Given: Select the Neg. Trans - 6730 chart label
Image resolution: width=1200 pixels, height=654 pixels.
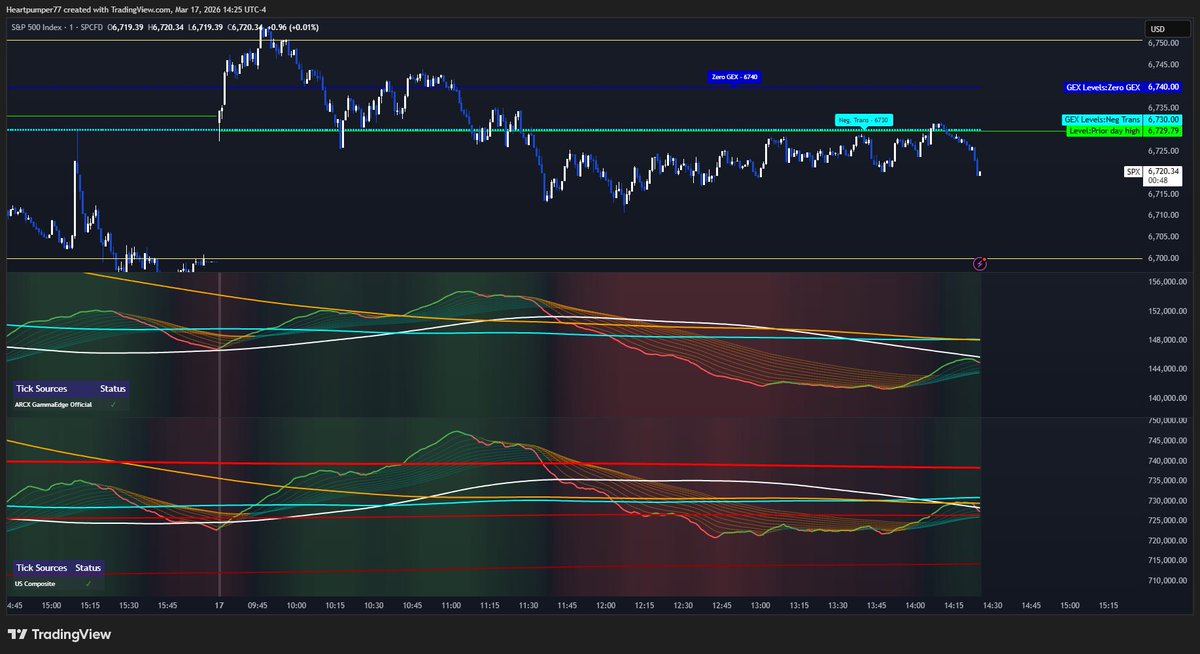Looking at the screenshot, I should (863, 120).
